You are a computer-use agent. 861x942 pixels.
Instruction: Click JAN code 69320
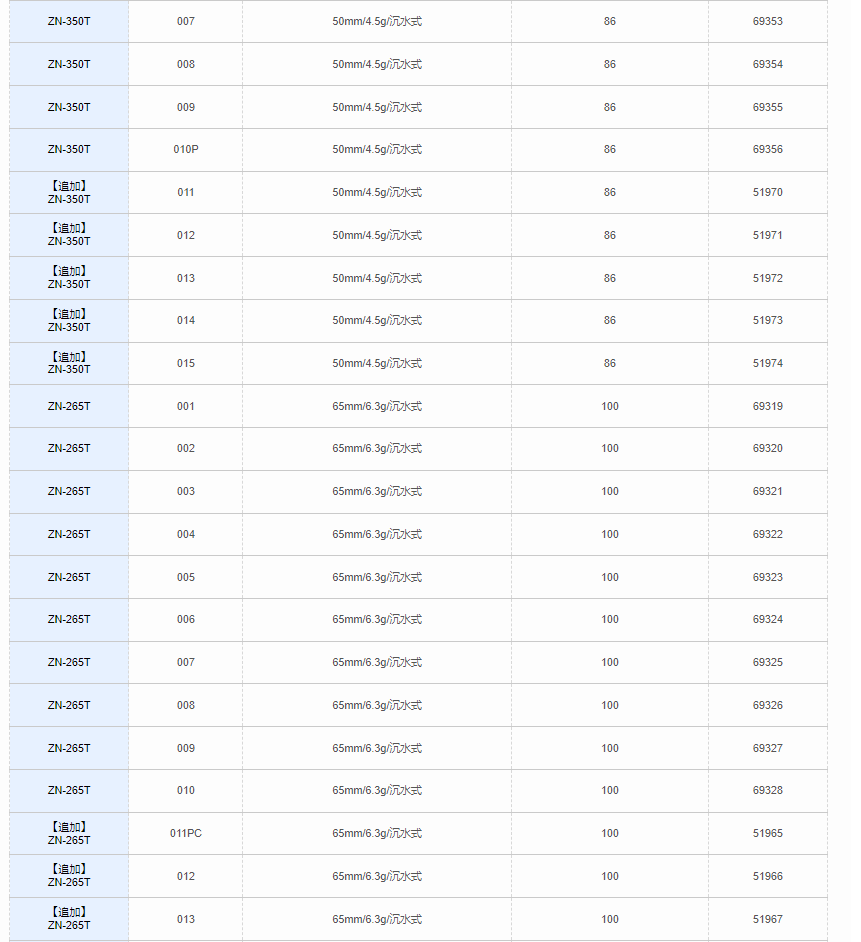click(x=767, y=448)
